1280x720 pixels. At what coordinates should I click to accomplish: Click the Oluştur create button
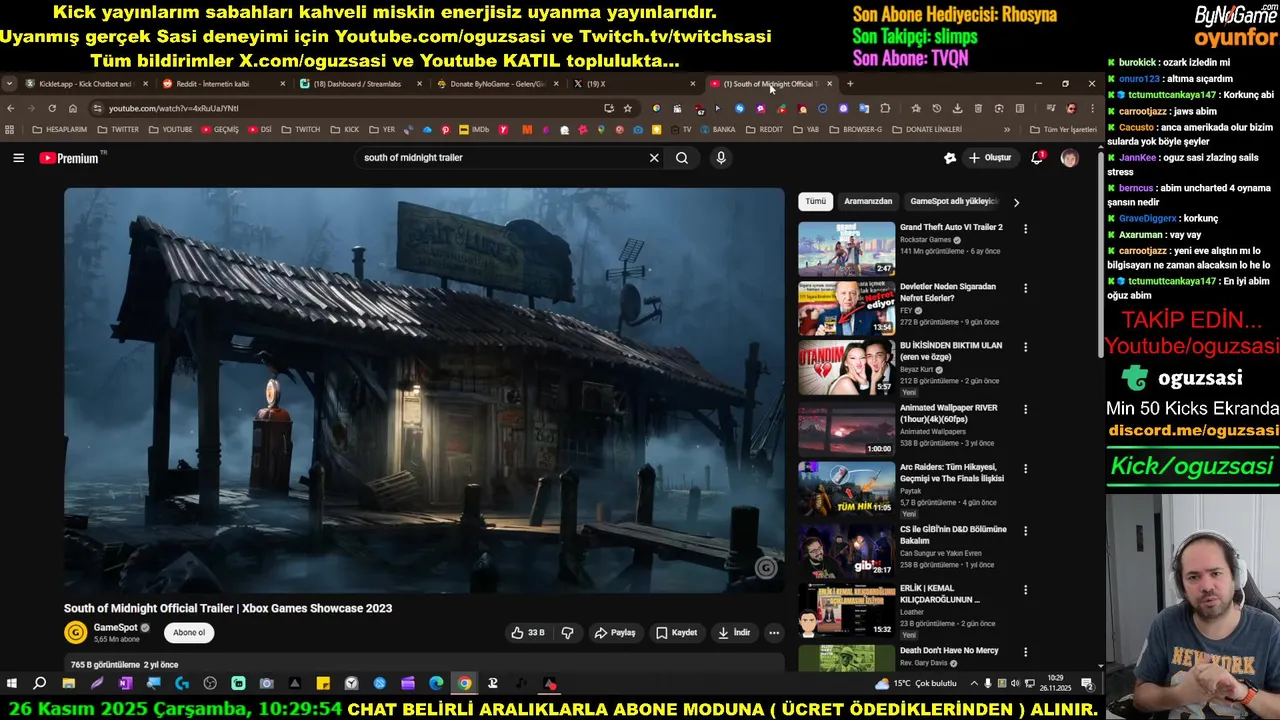click(990, 158)
